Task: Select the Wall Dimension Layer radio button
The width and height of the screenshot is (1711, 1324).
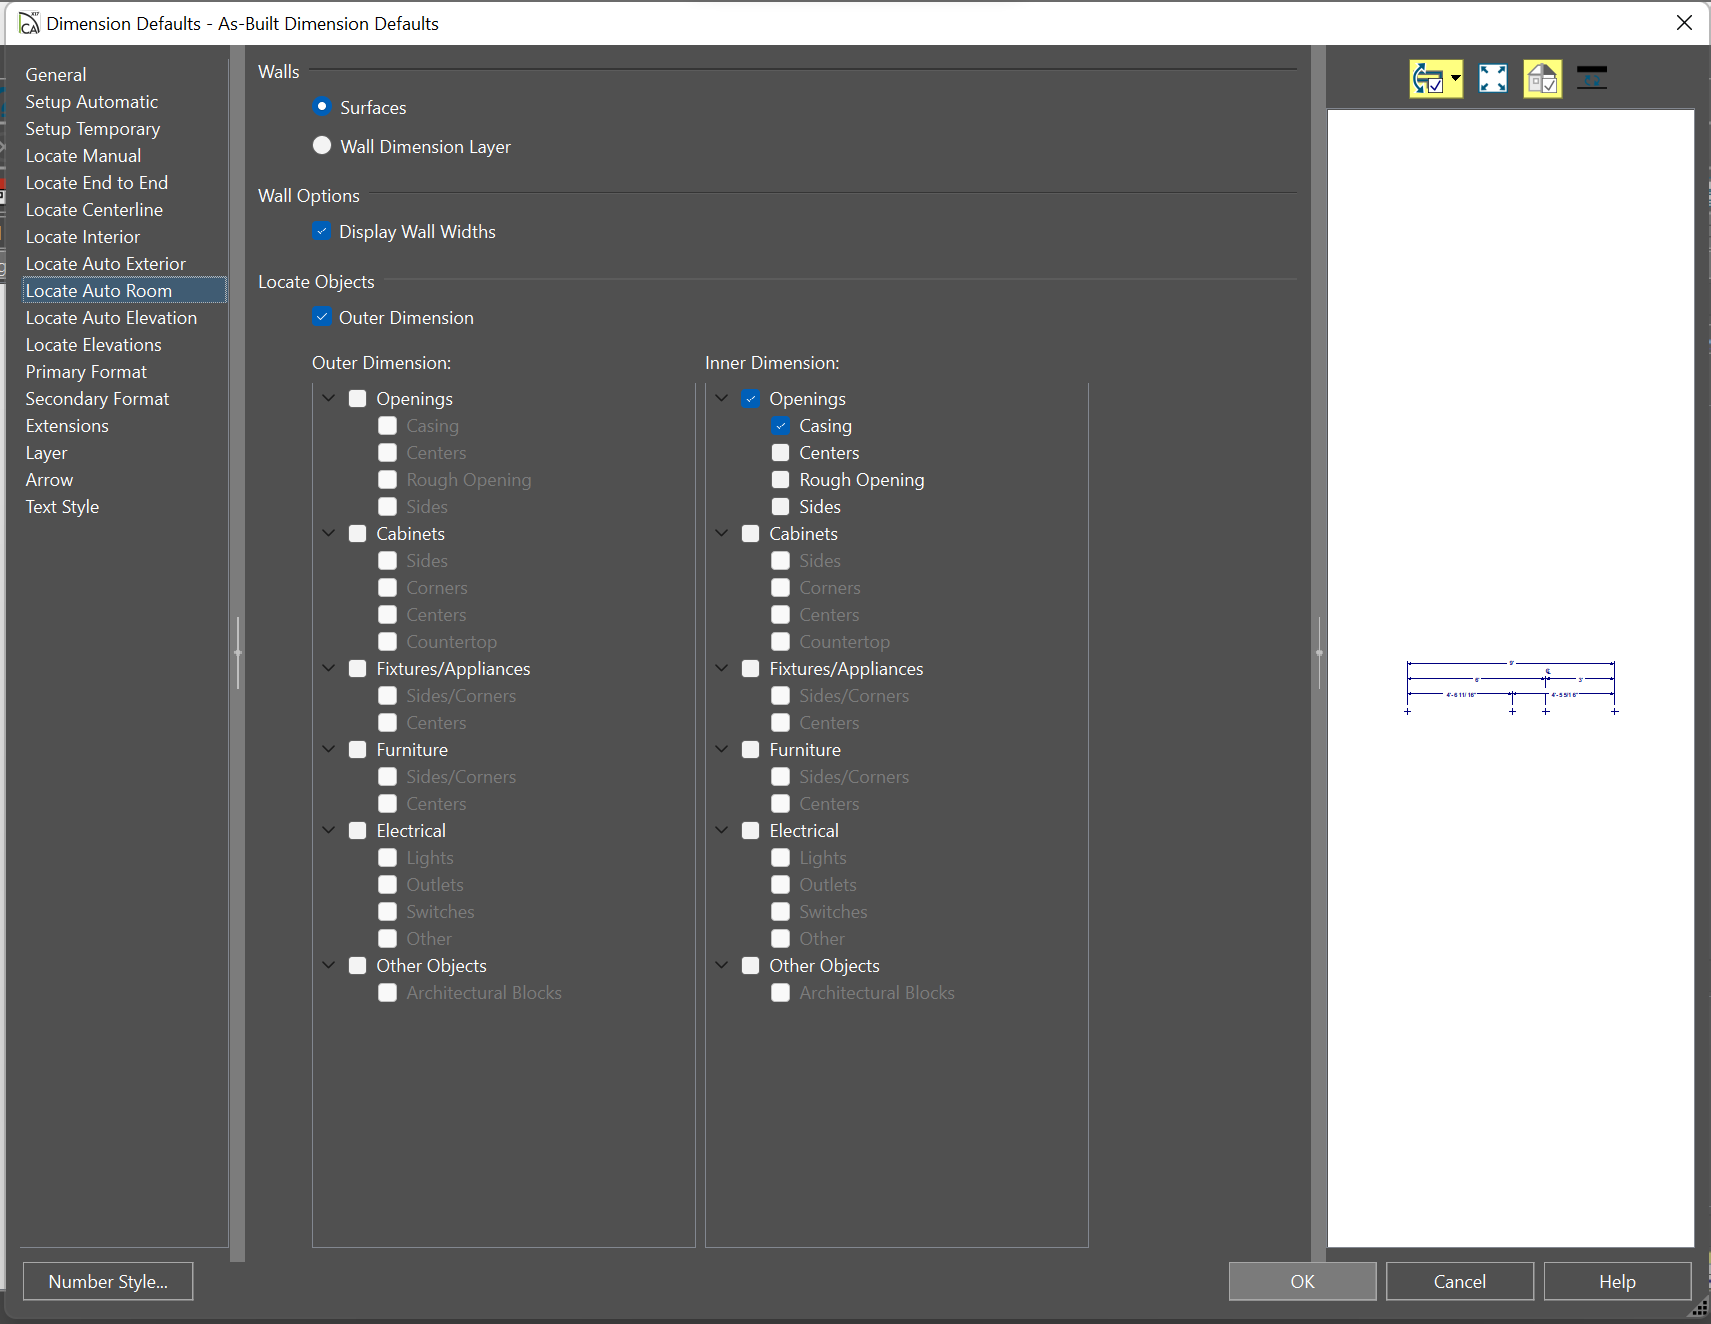Action: coord(322,146)
